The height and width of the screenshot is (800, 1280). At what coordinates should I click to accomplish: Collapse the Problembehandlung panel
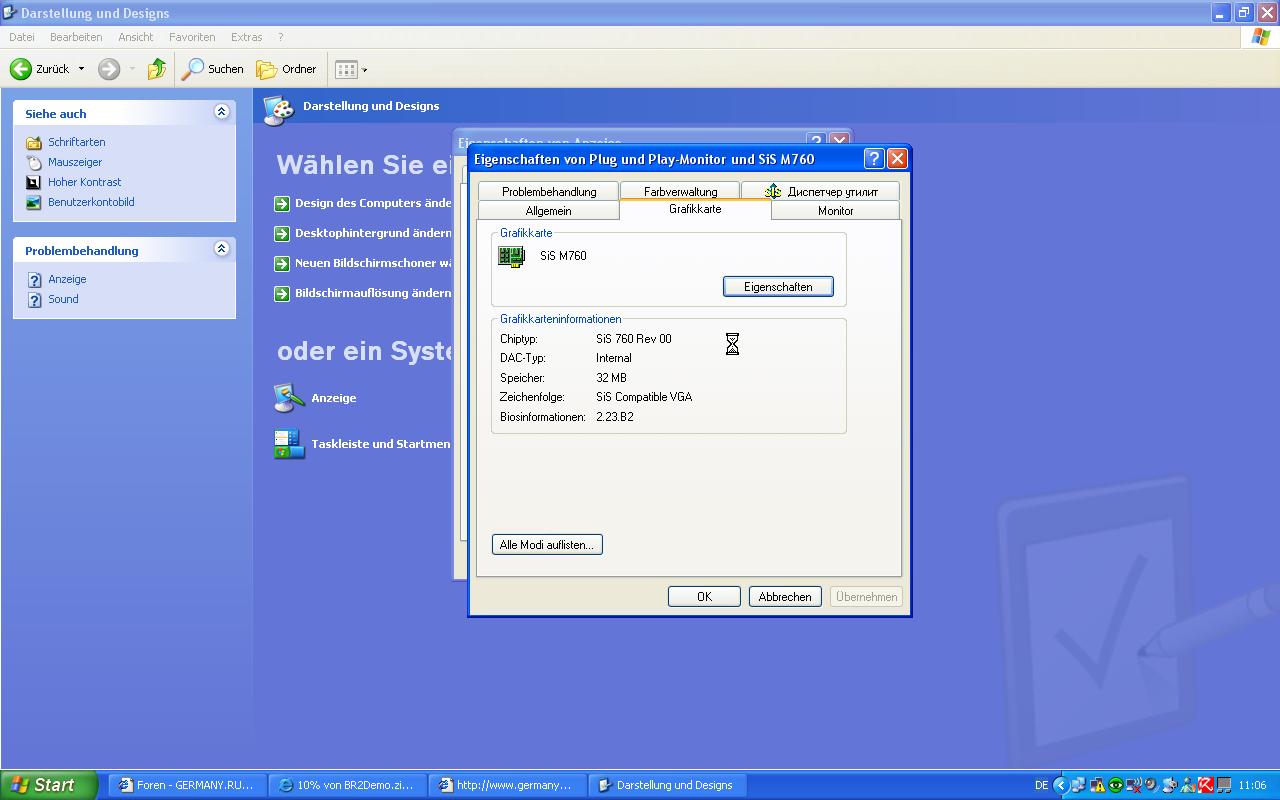(x=221, y=249)
